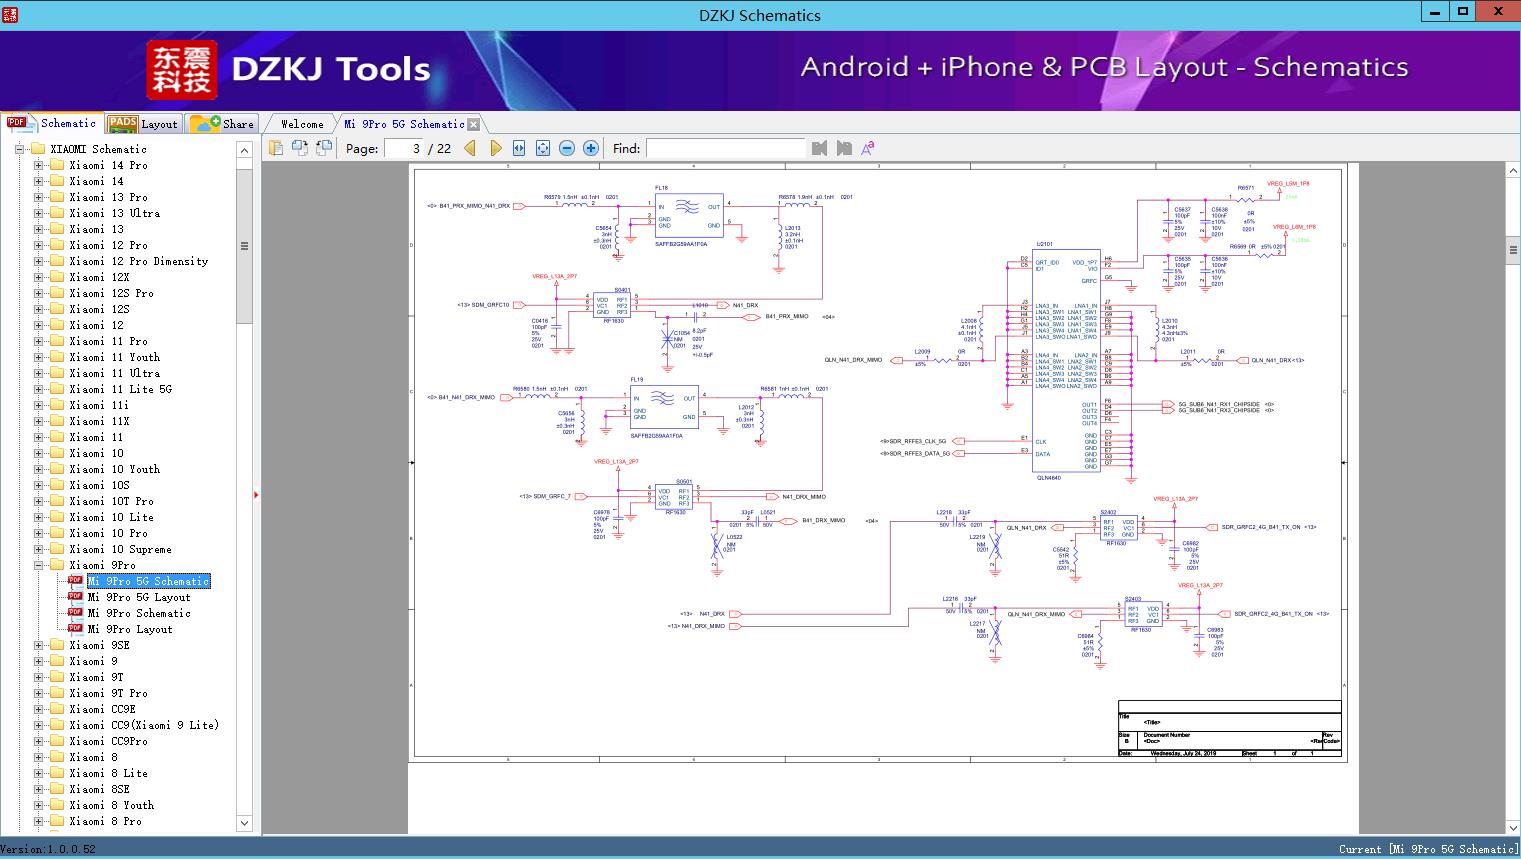Click the document viewer scrollbar thumb
1521x859 pixels.
click(1513, 249)
